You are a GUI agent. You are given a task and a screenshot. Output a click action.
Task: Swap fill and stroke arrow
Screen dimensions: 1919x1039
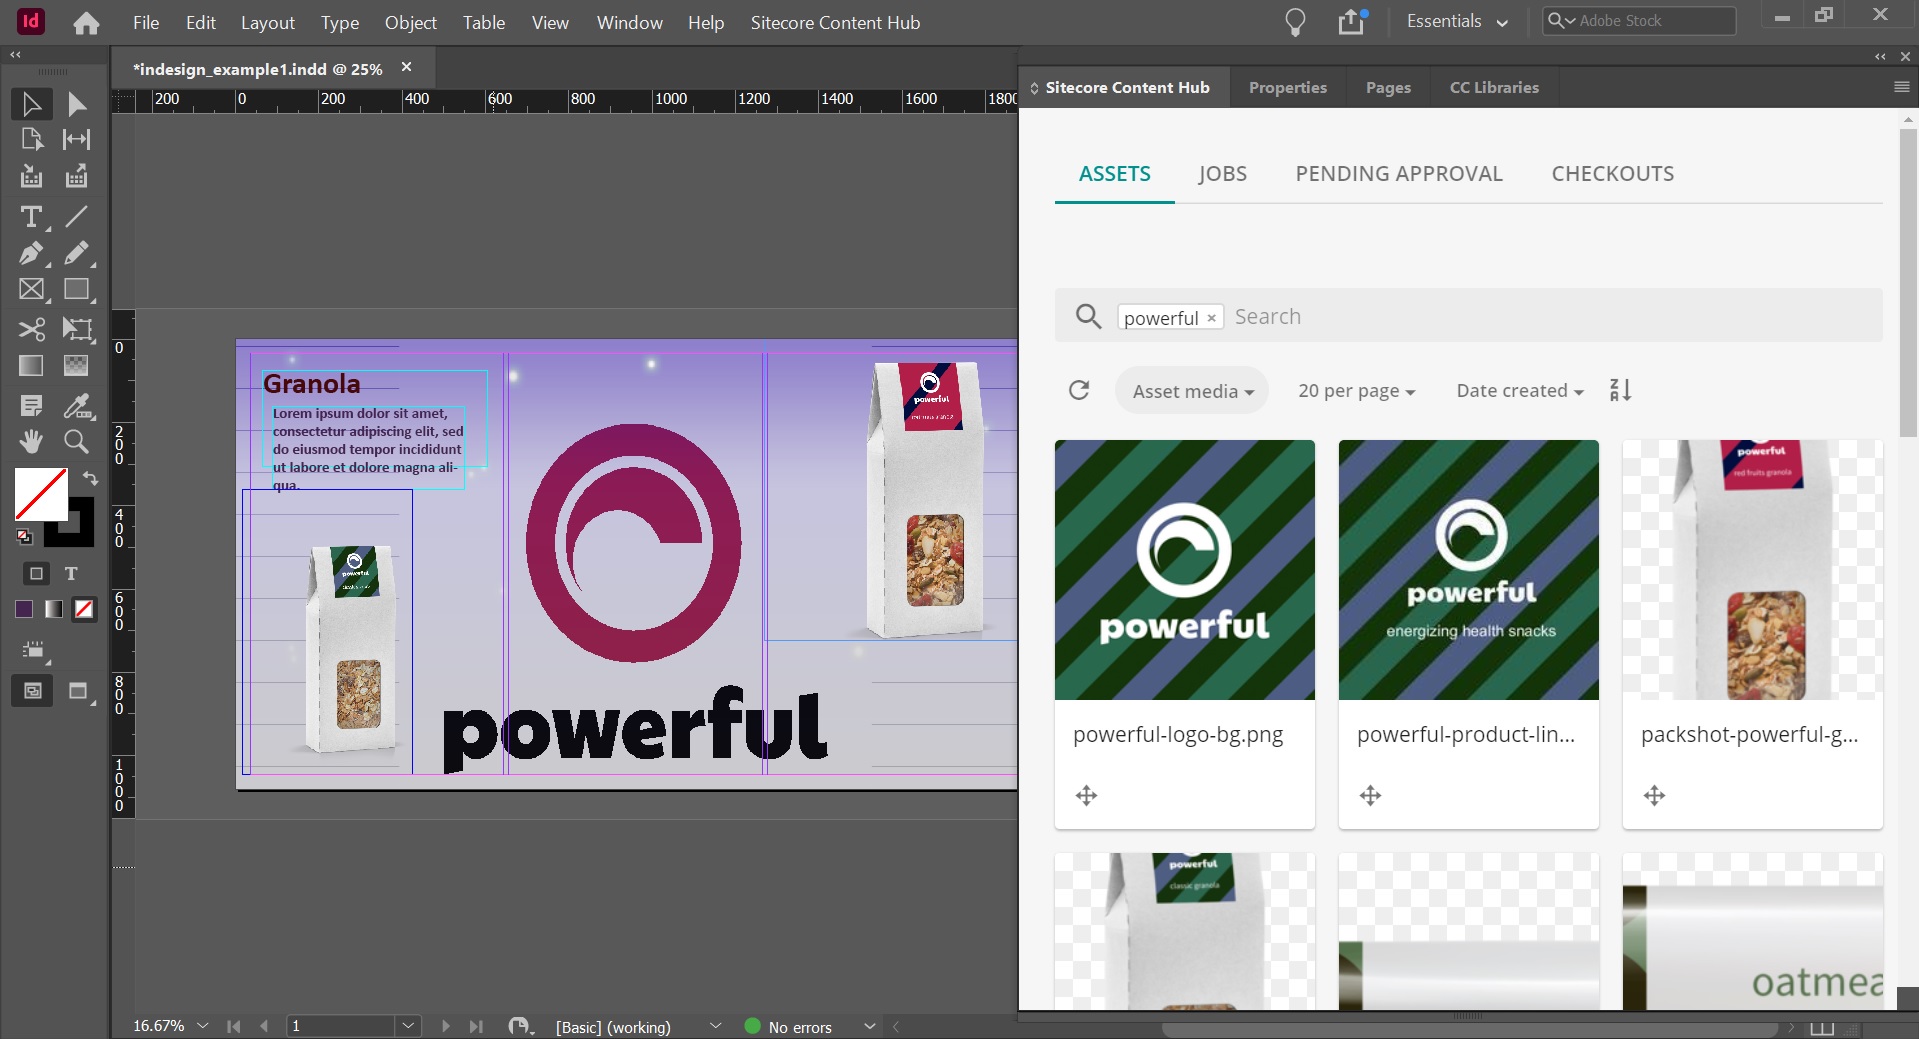pos(90,478)
